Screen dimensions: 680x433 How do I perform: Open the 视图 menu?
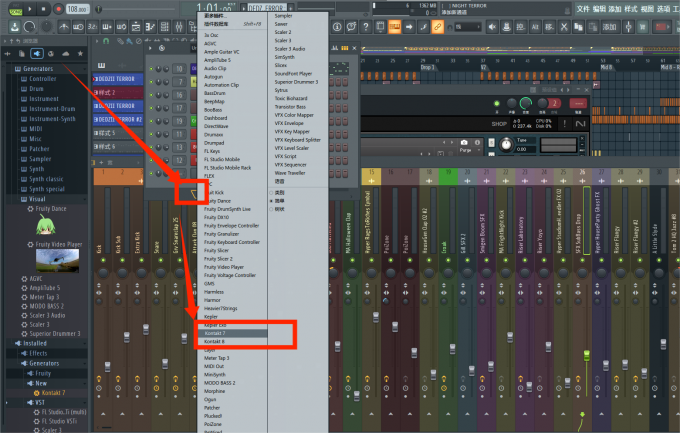point(647,9)
